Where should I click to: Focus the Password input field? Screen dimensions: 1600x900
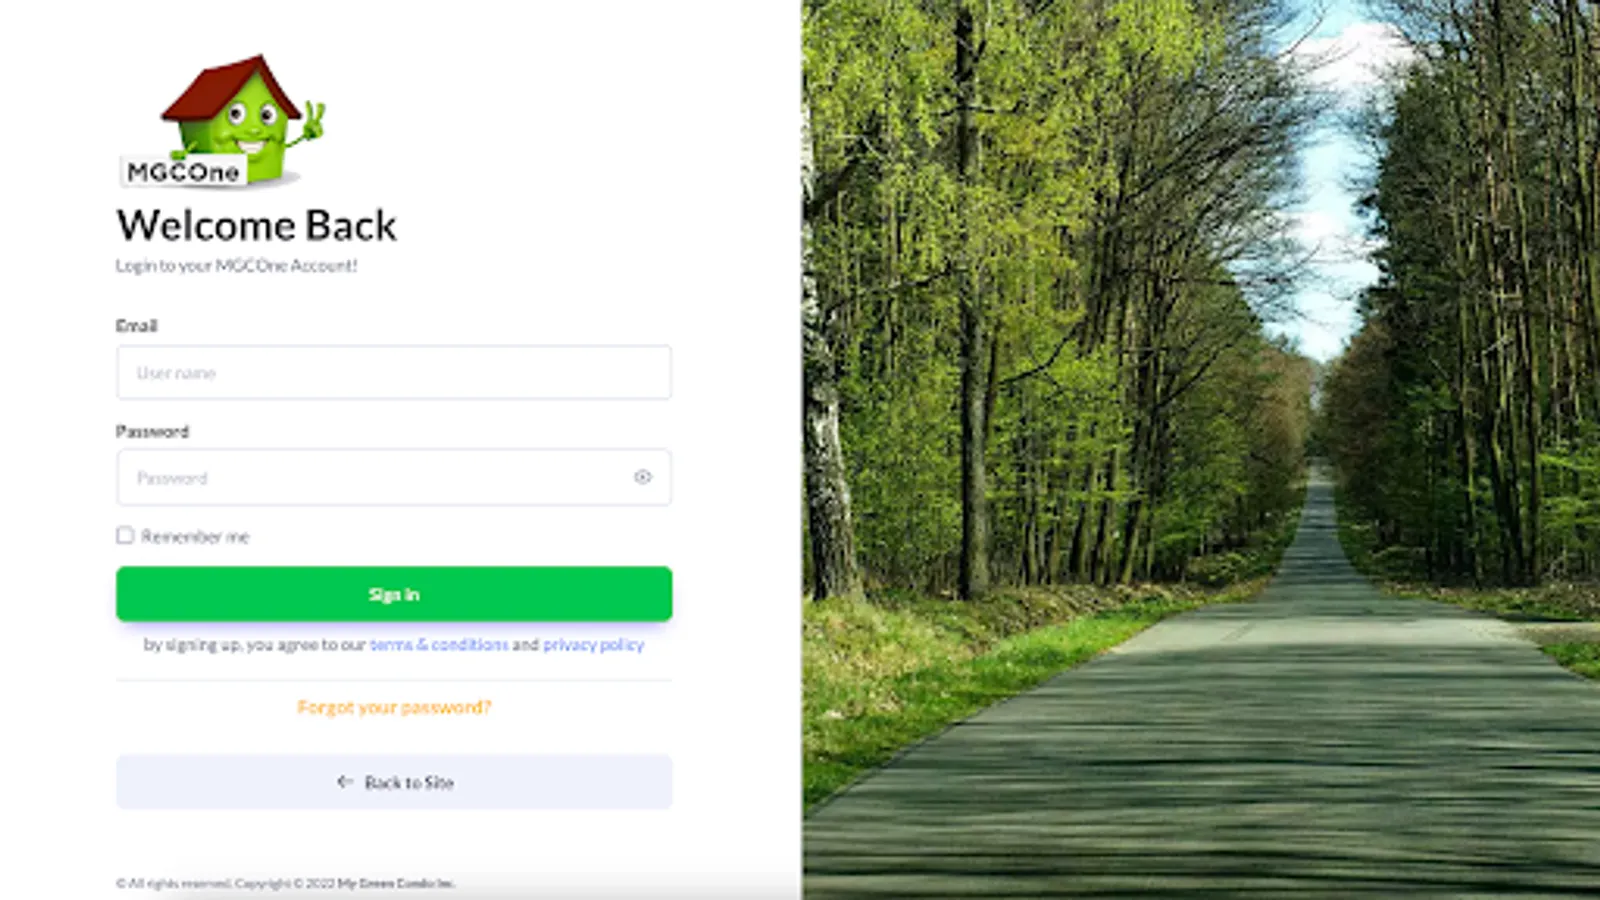pos(394,477)
